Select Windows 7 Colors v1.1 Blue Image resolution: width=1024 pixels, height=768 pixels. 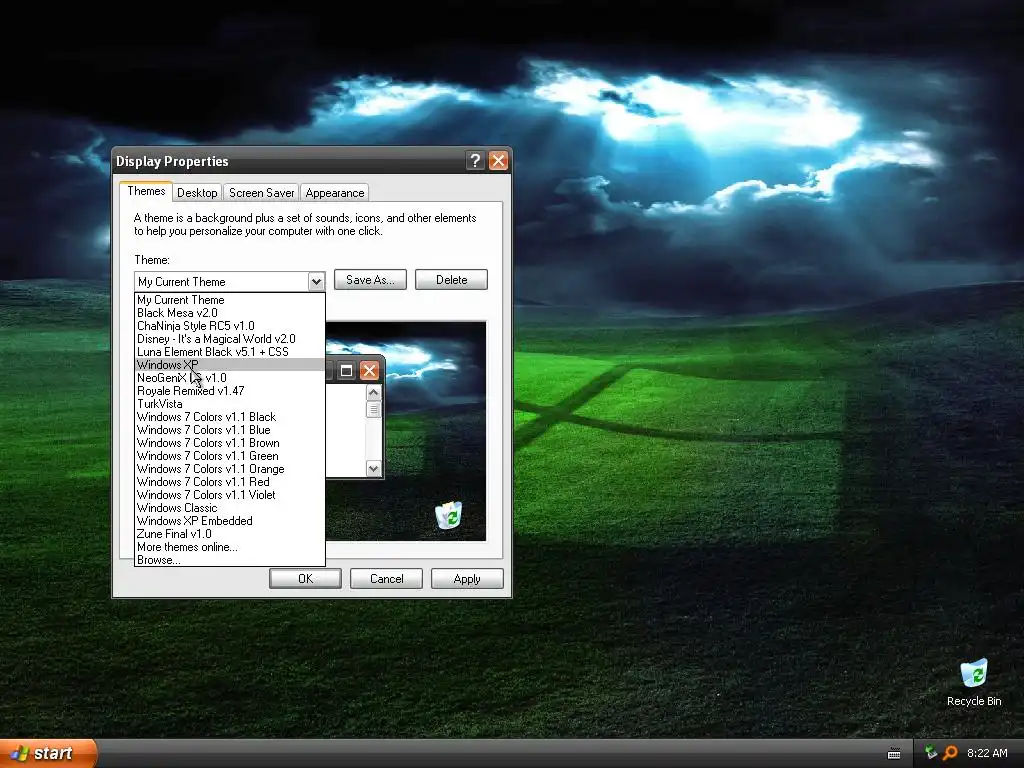click(x=230, y=430)
